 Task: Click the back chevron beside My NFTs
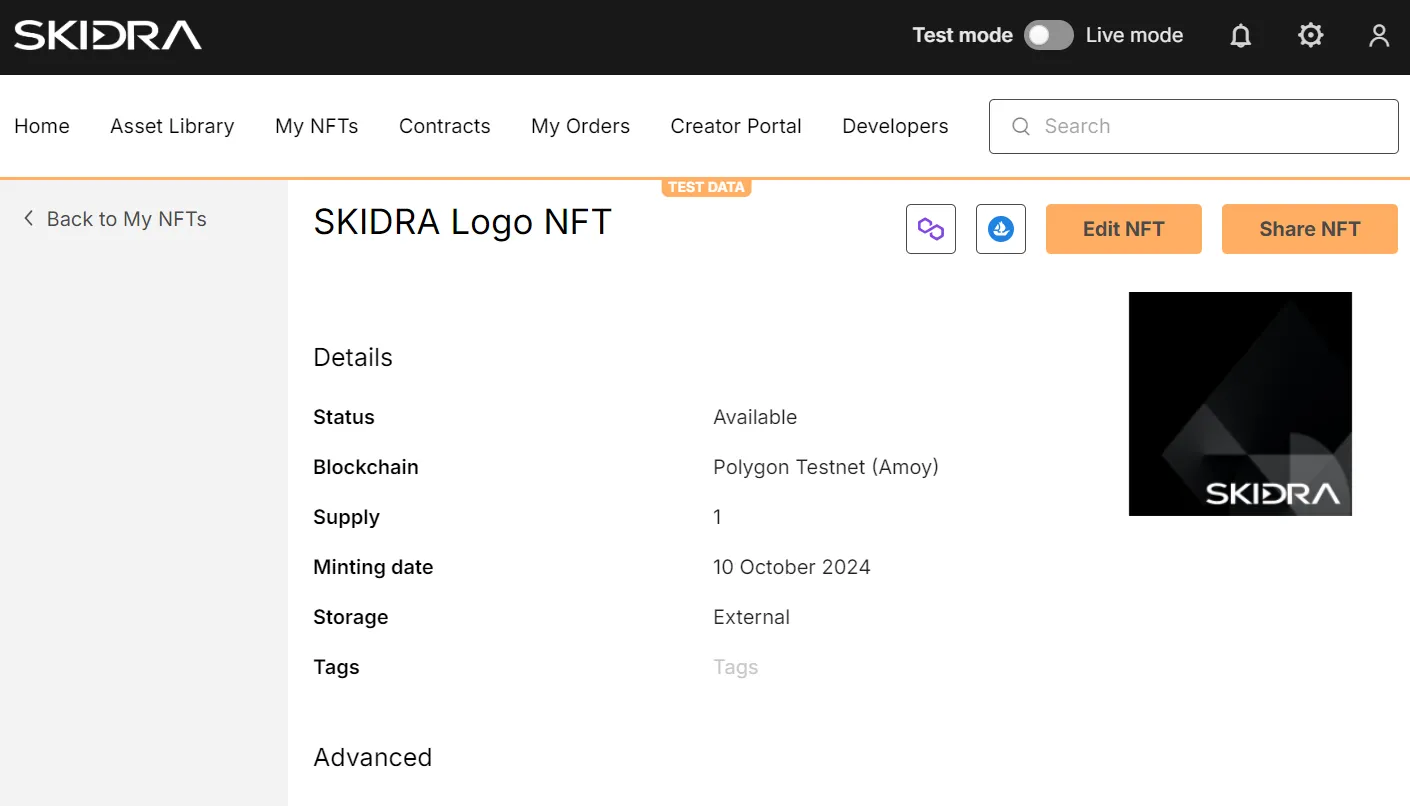click(x=28, y=218)
